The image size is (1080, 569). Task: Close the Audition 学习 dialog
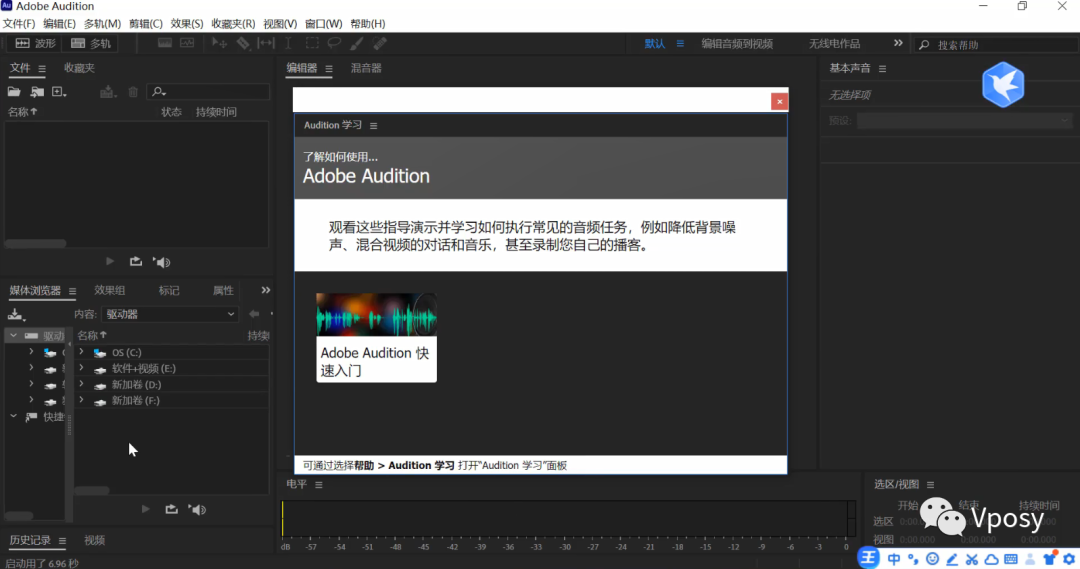point(779,101)
